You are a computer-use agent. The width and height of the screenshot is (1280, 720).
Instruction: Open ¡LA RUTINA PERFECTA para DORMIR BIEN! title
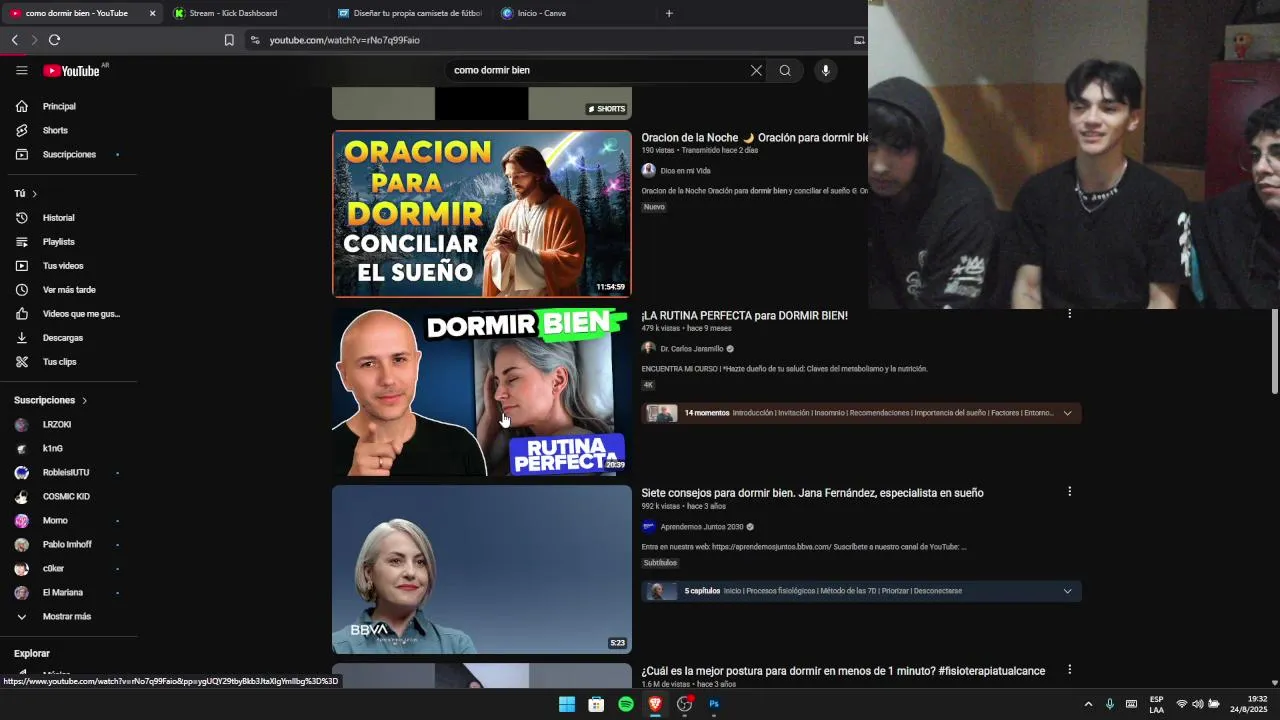pos(744,315)
